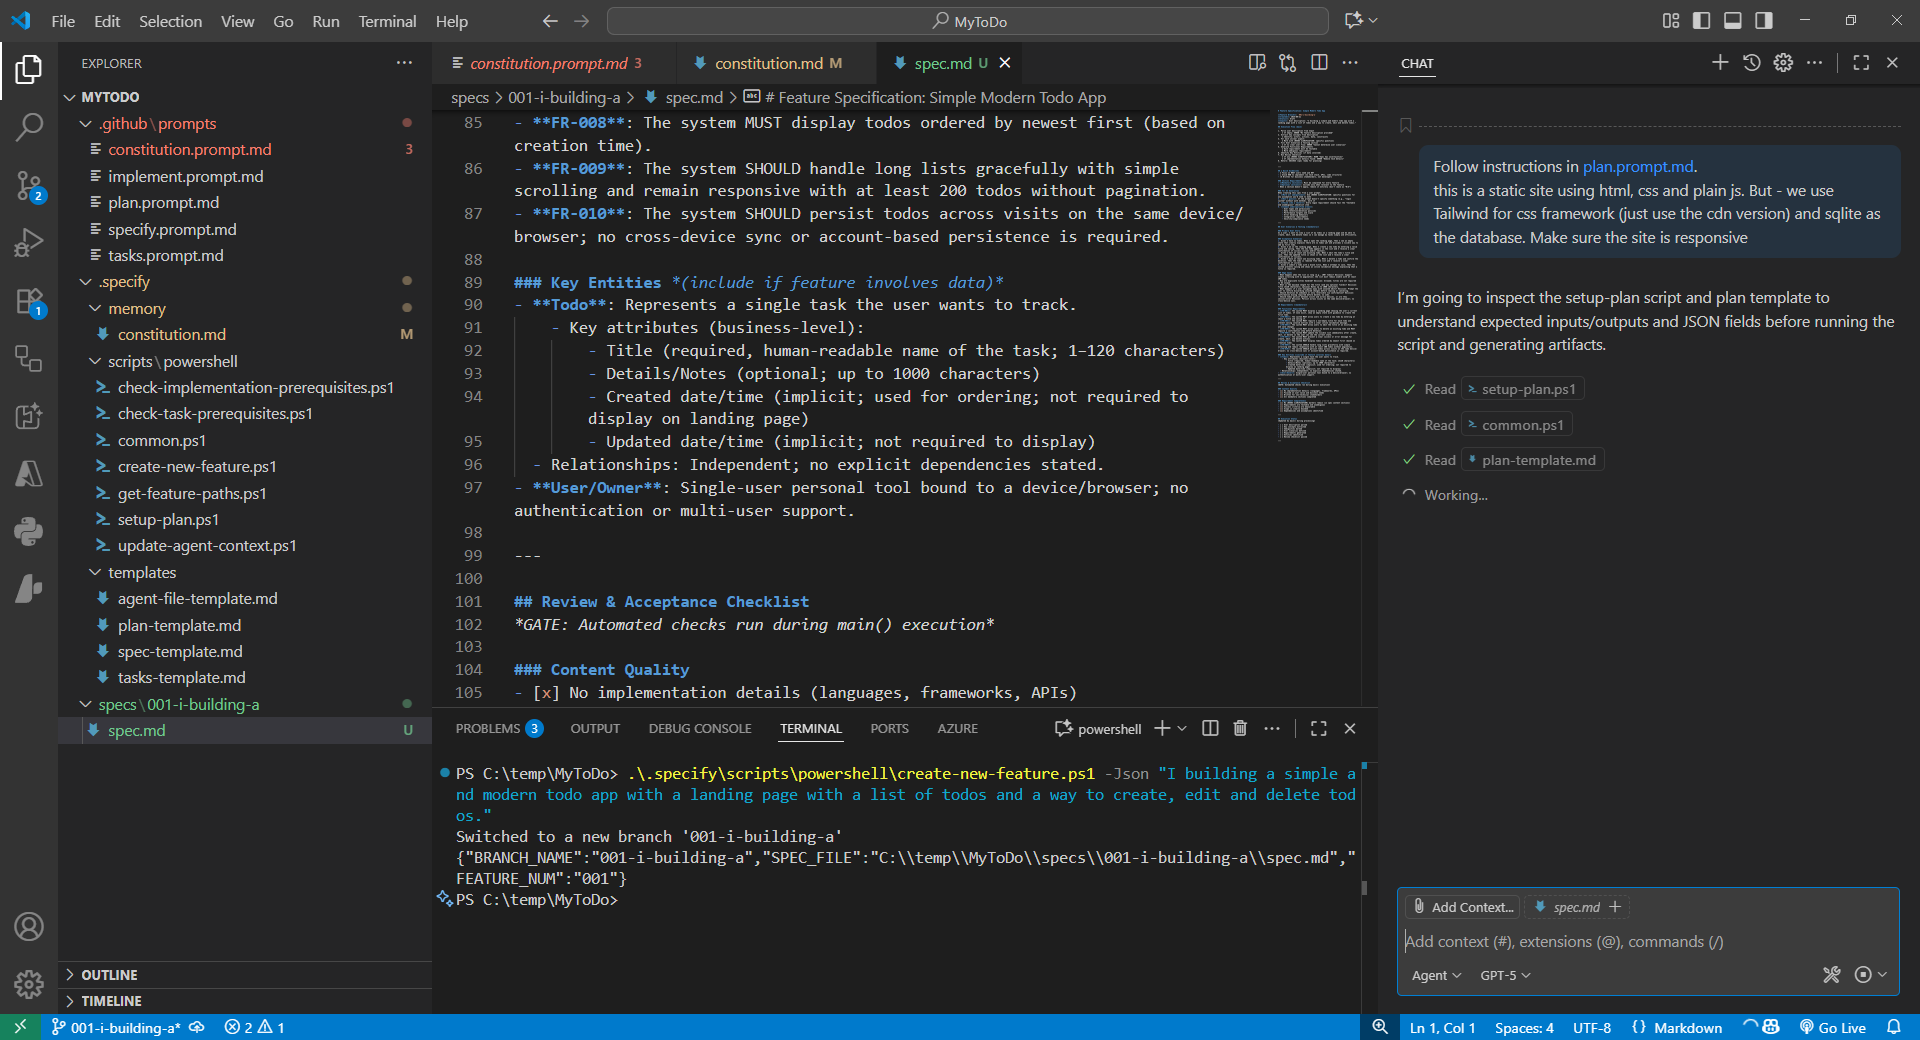Toggle the secondary side bar layout button
Screen dimensions: 1920x1040
1764,21
